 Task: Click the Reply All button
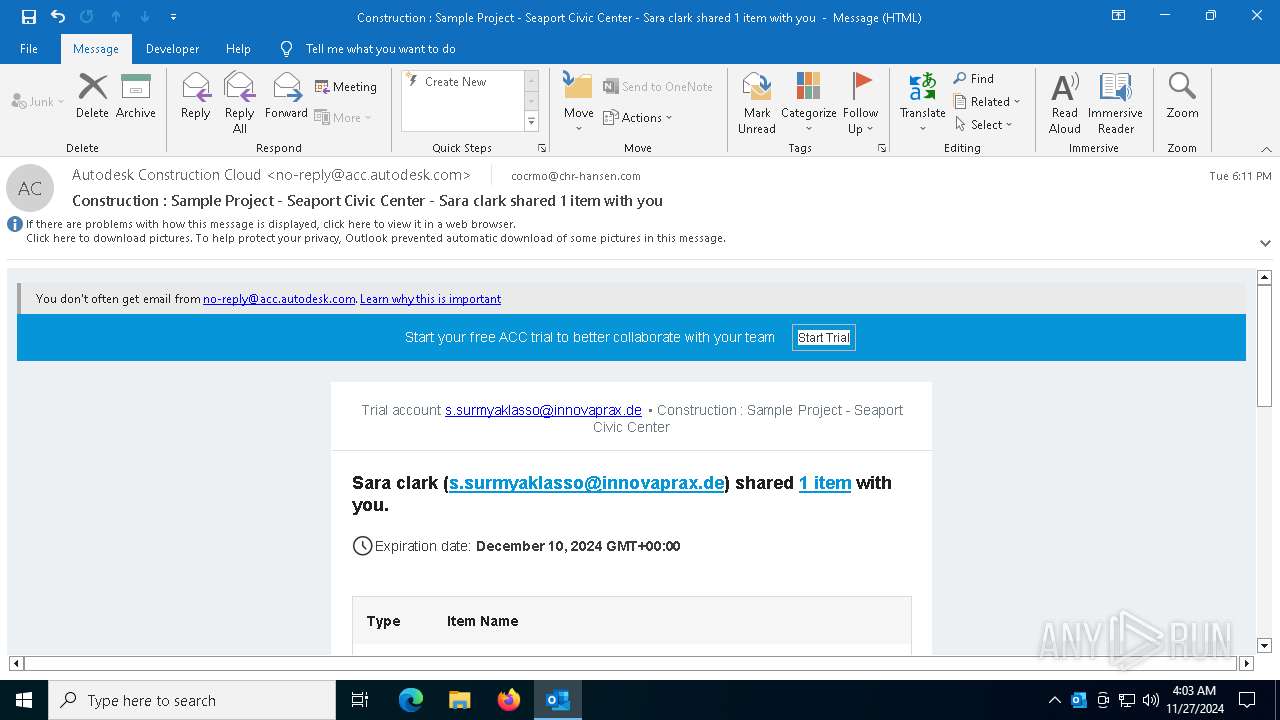point(240,102)
